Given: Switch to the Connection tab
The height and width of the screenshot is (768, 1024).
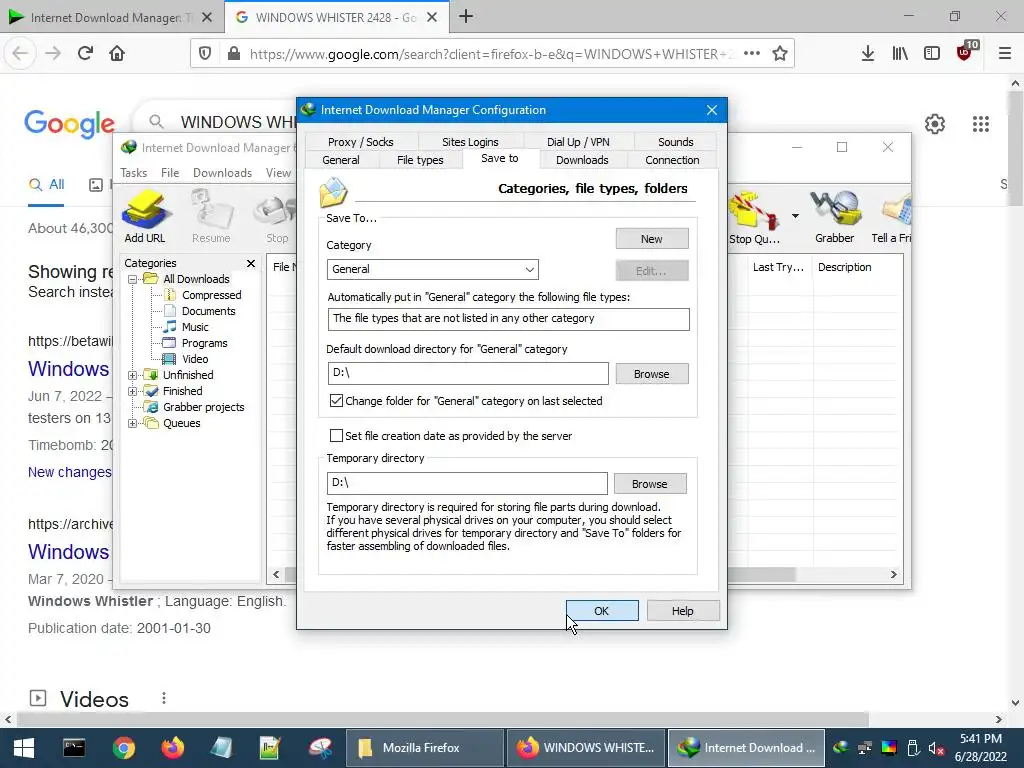Looking at the screenshot, I should tap(672, 160).
